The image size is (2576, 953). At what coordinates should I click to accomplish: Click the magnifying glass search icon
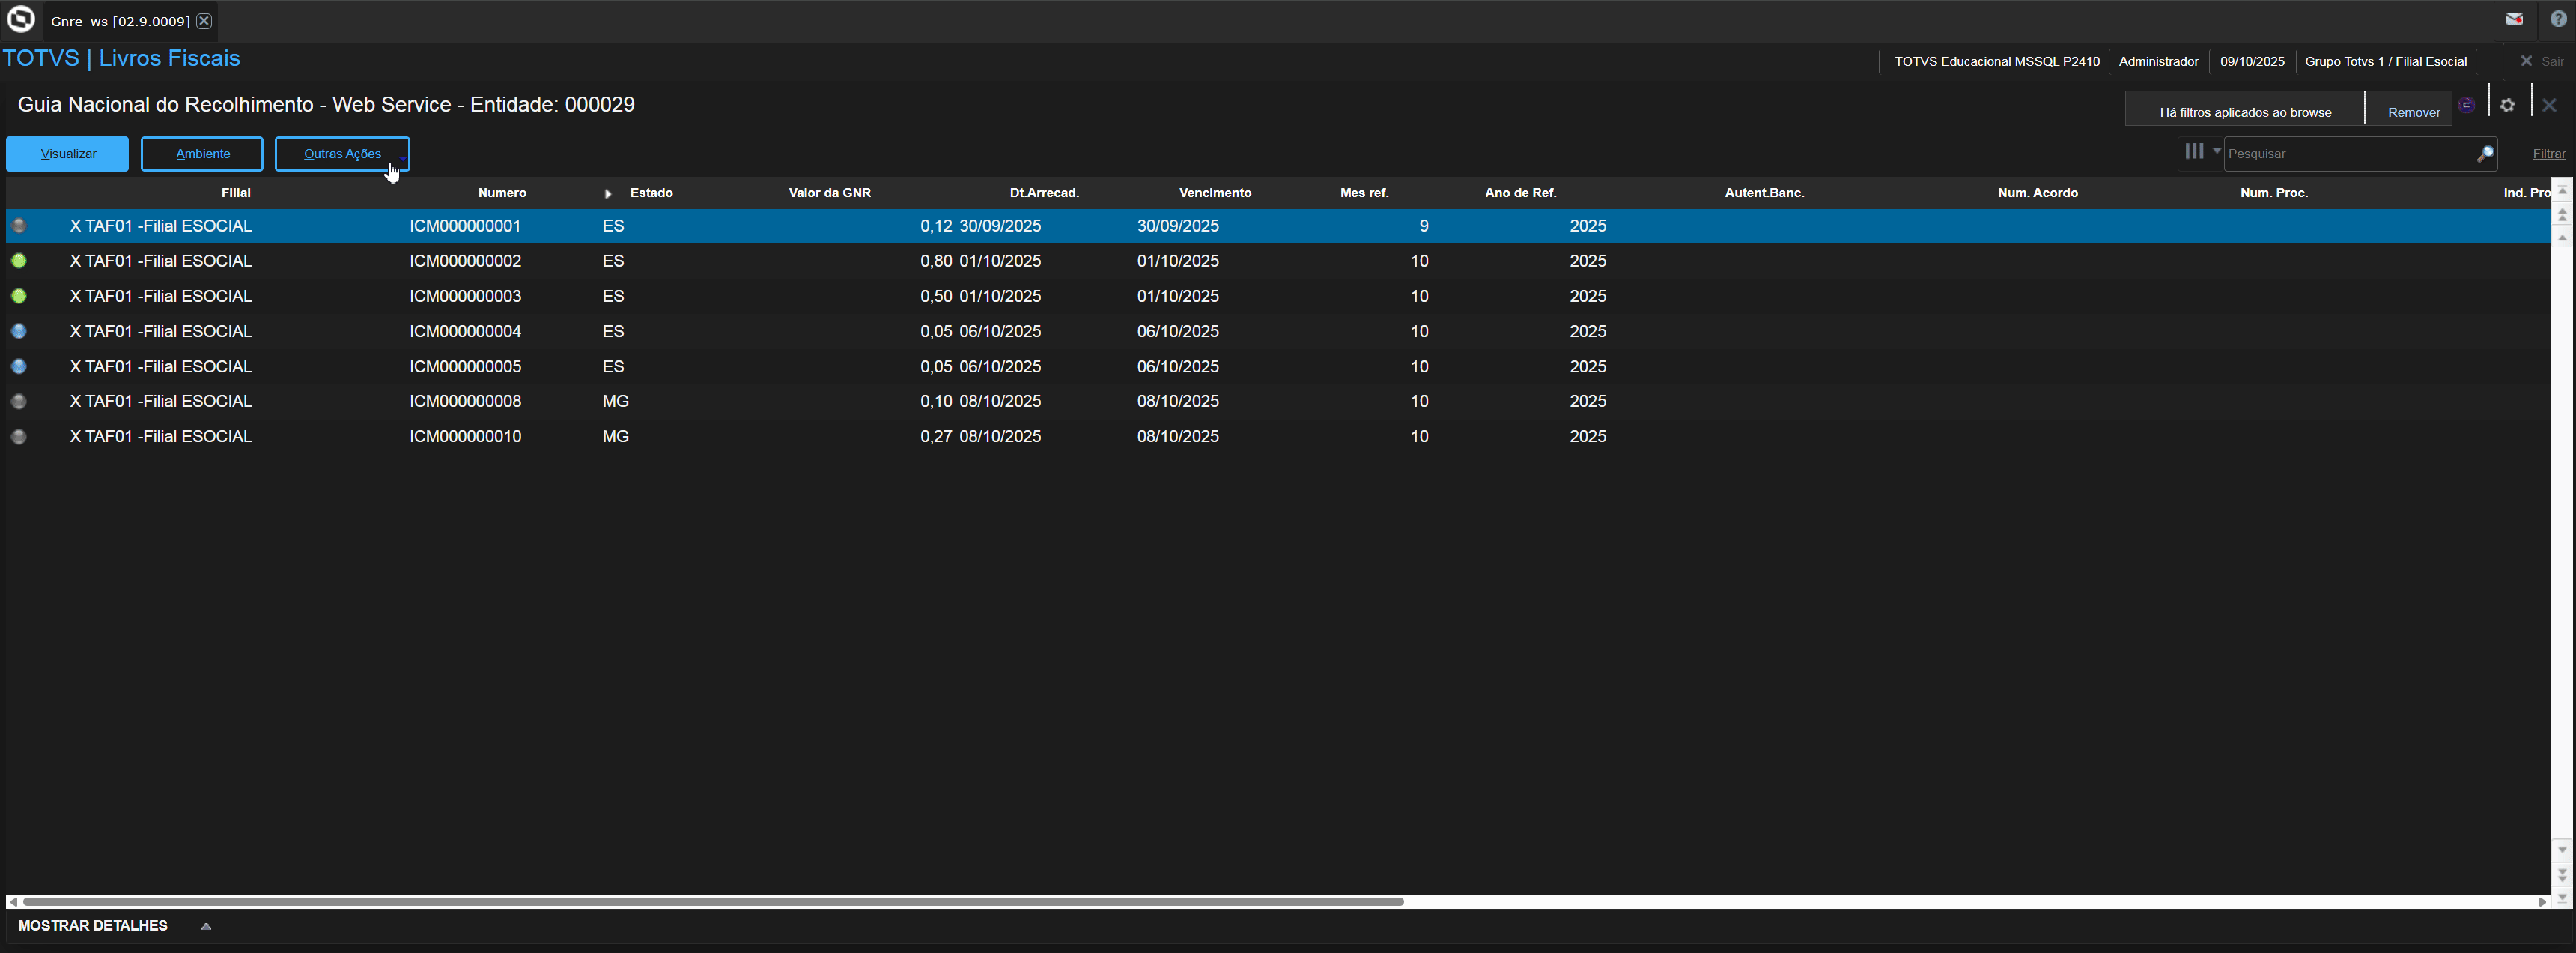(x=2484, y=154)
